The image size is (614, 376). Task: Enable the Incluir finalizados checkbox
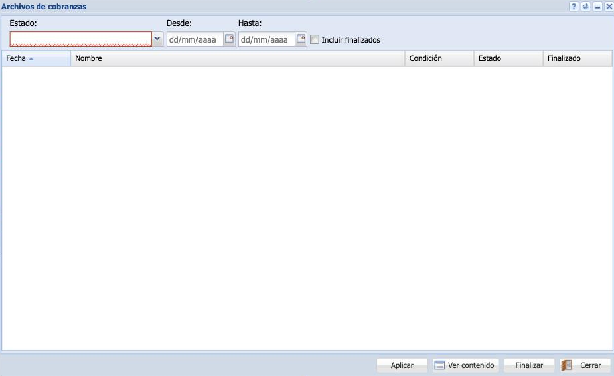coord(314,40)
